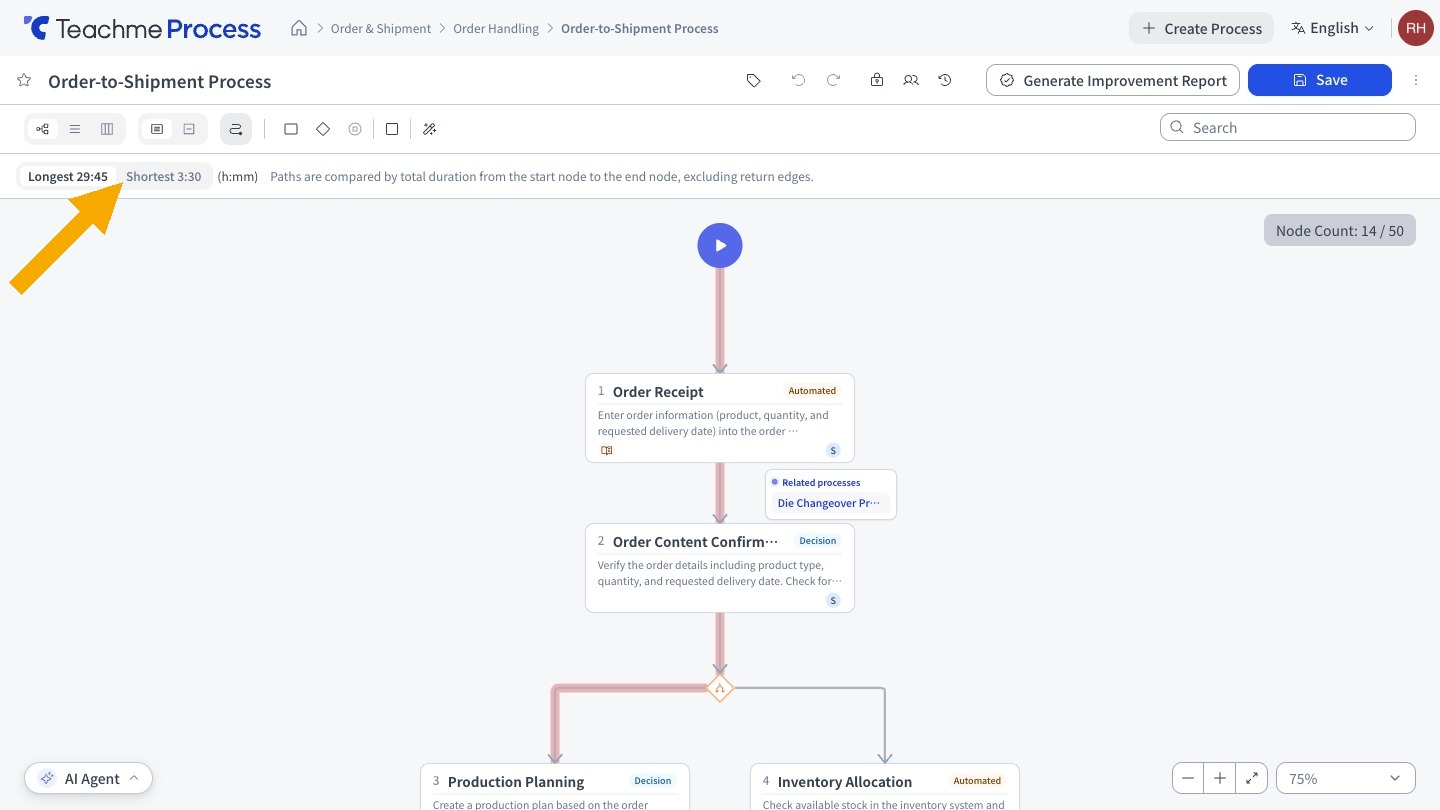Open the 75% zoom level dropdown

(x=1345, y=778)
